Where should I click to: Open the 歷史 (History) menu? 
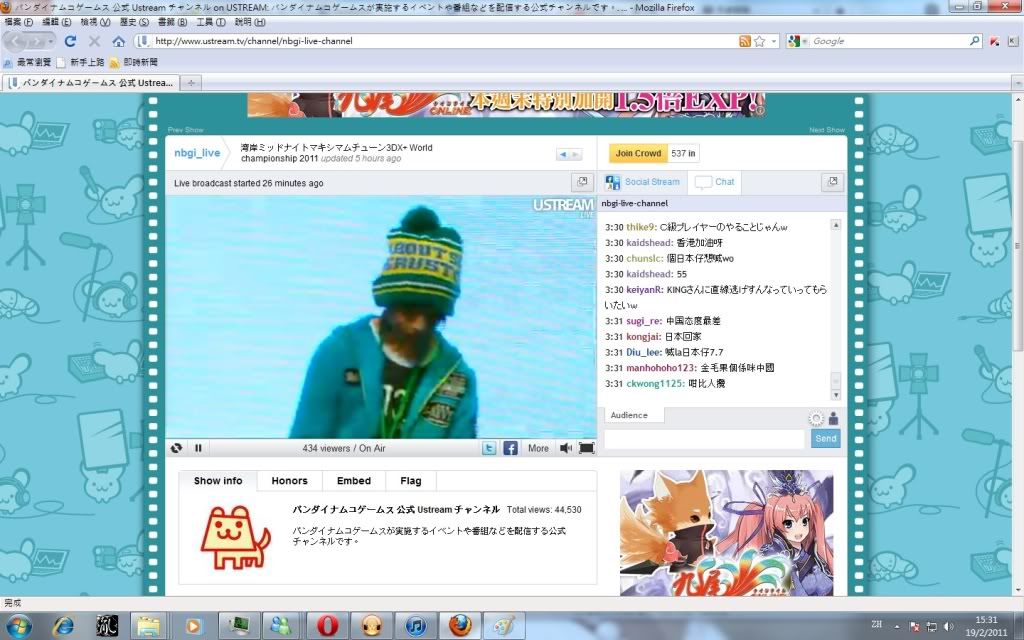[134, 22]
